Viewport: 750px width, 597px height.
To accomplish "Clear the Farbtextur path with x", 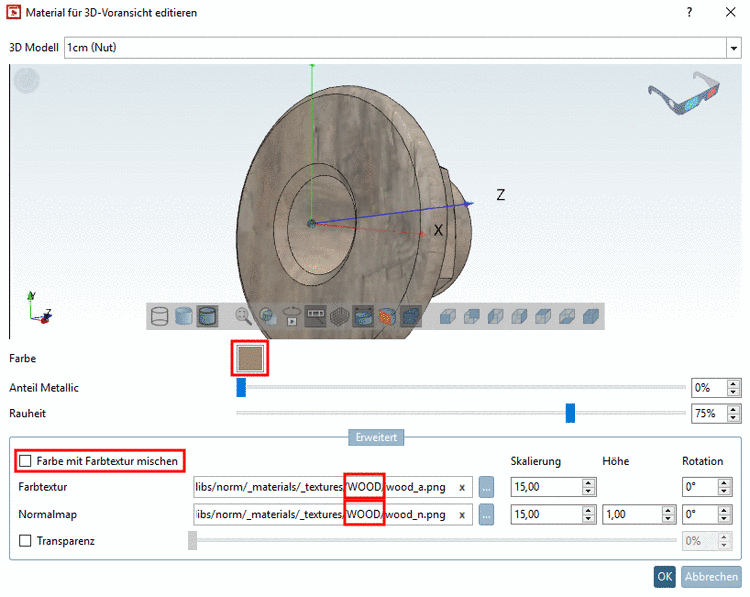I will pos(462,487).
